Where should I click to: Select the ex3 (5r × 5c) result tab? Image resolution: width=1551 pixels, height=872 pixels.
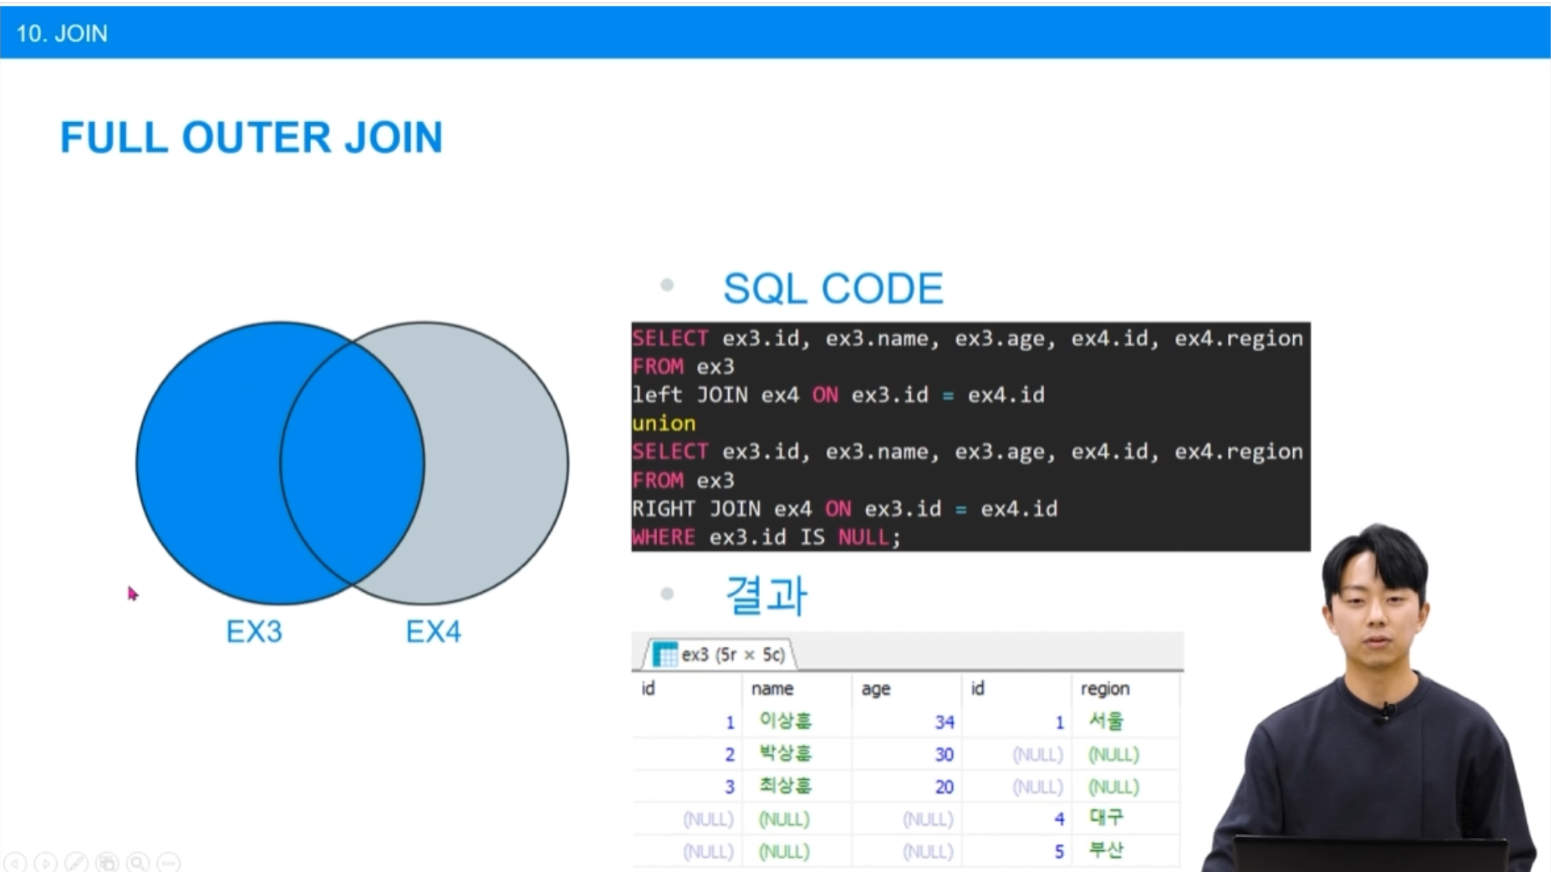718,654
